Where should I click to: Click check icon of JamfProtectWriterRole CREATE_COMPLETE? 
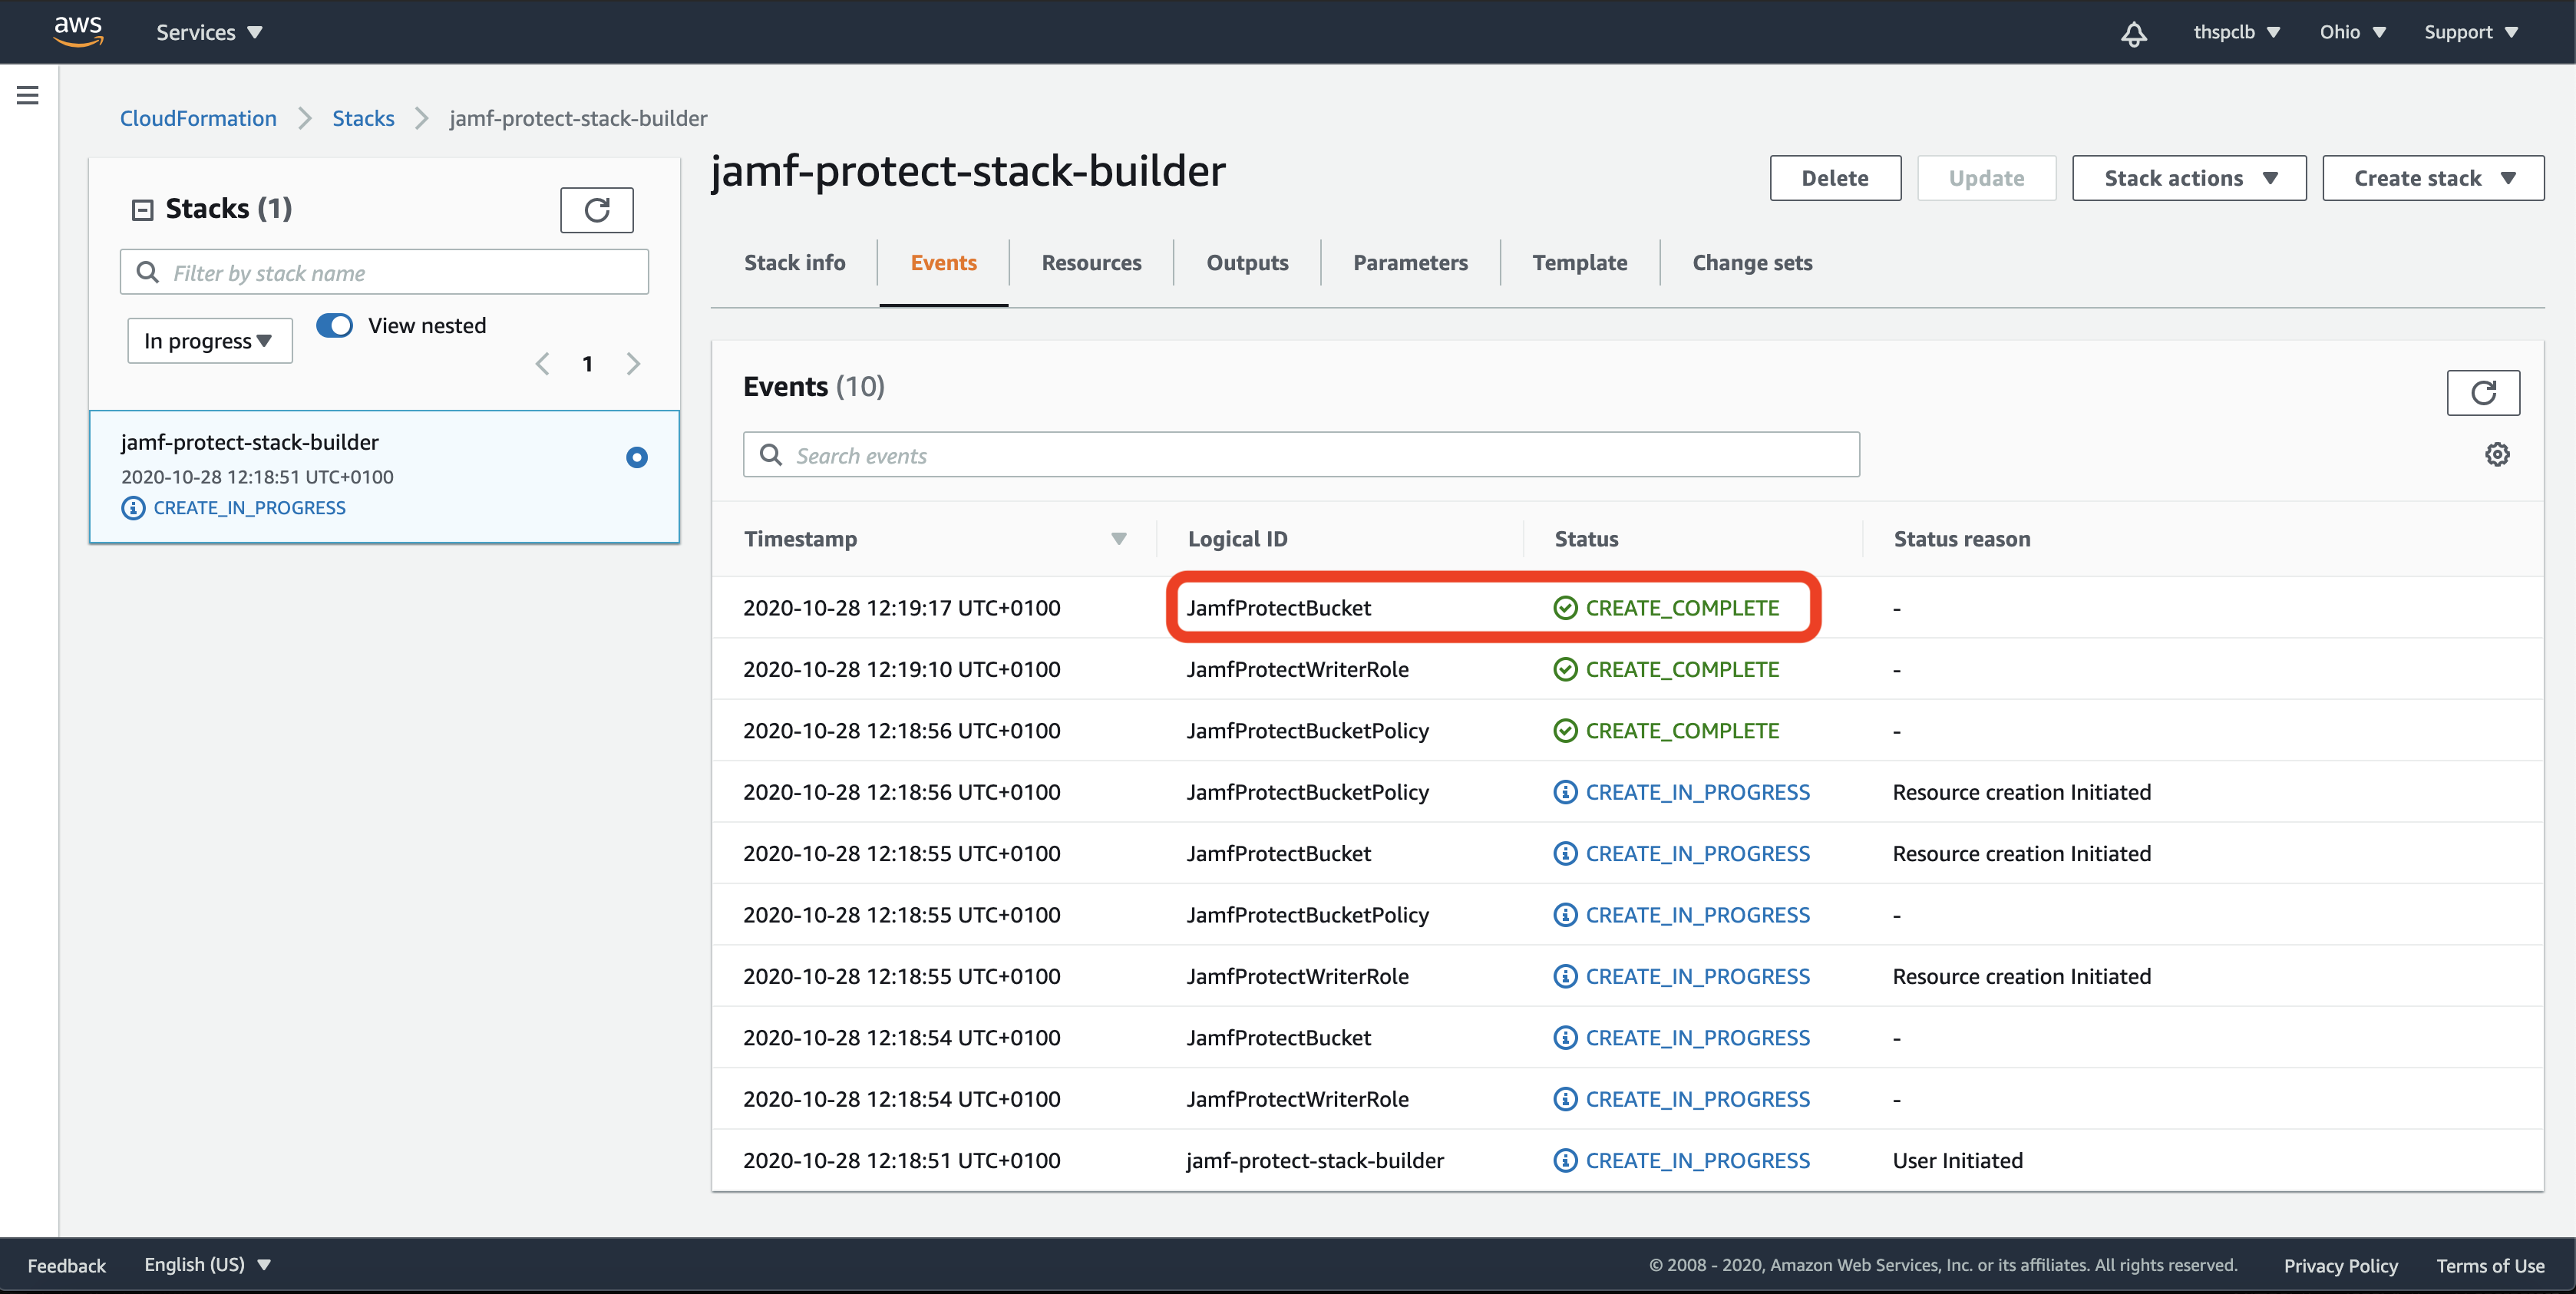tap(1565, 669)
